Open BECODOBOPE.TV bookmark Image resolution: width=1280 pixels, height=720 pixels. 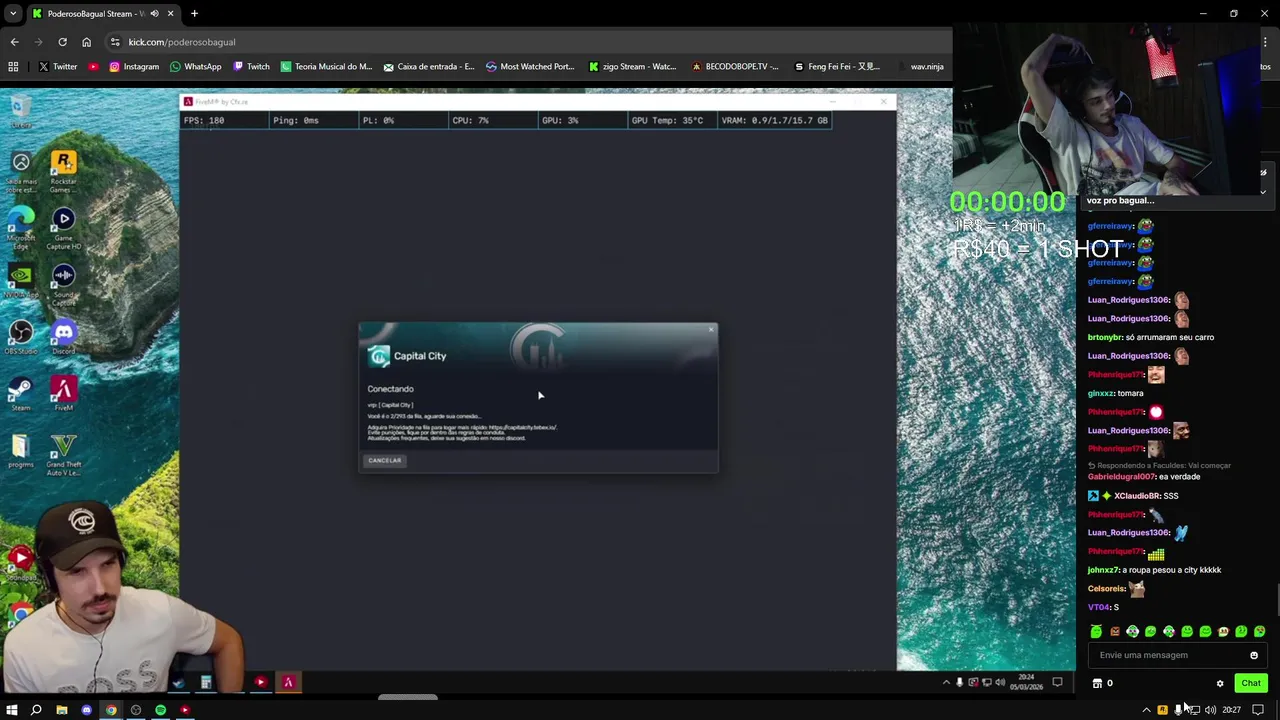[x=735, y=67]
